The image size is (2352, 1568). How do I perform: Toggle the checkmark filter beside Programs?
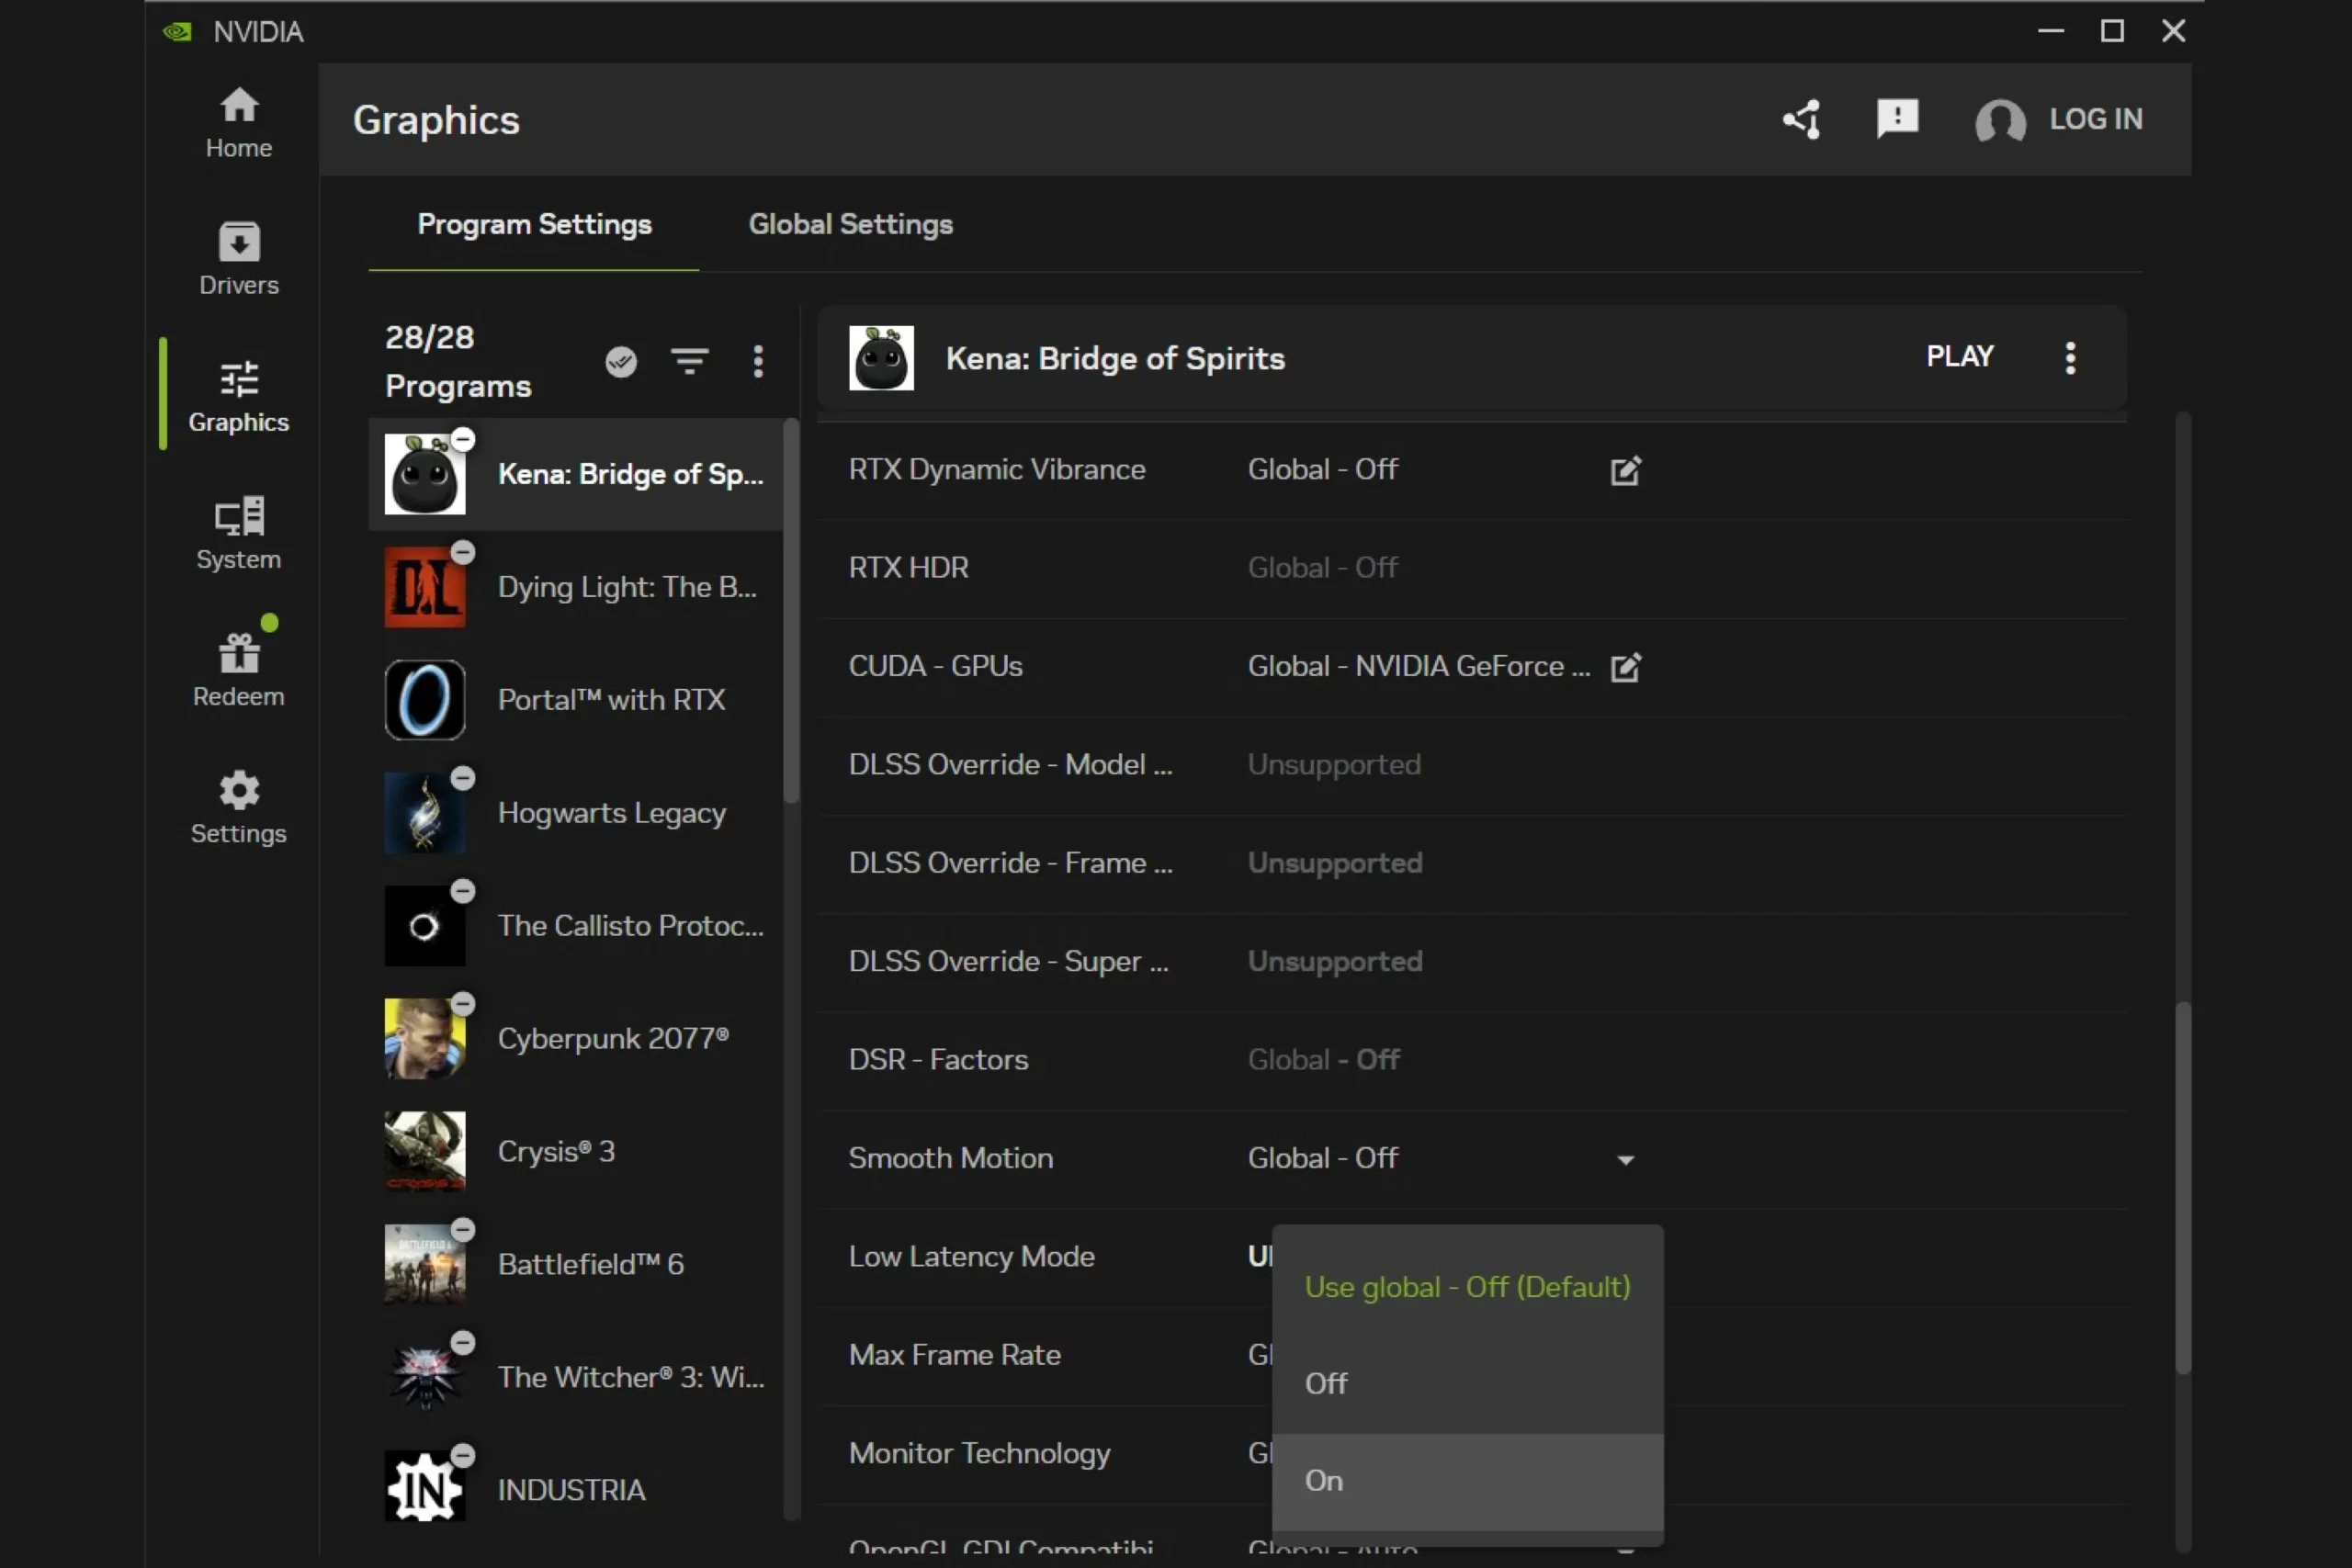coord(621,361)
